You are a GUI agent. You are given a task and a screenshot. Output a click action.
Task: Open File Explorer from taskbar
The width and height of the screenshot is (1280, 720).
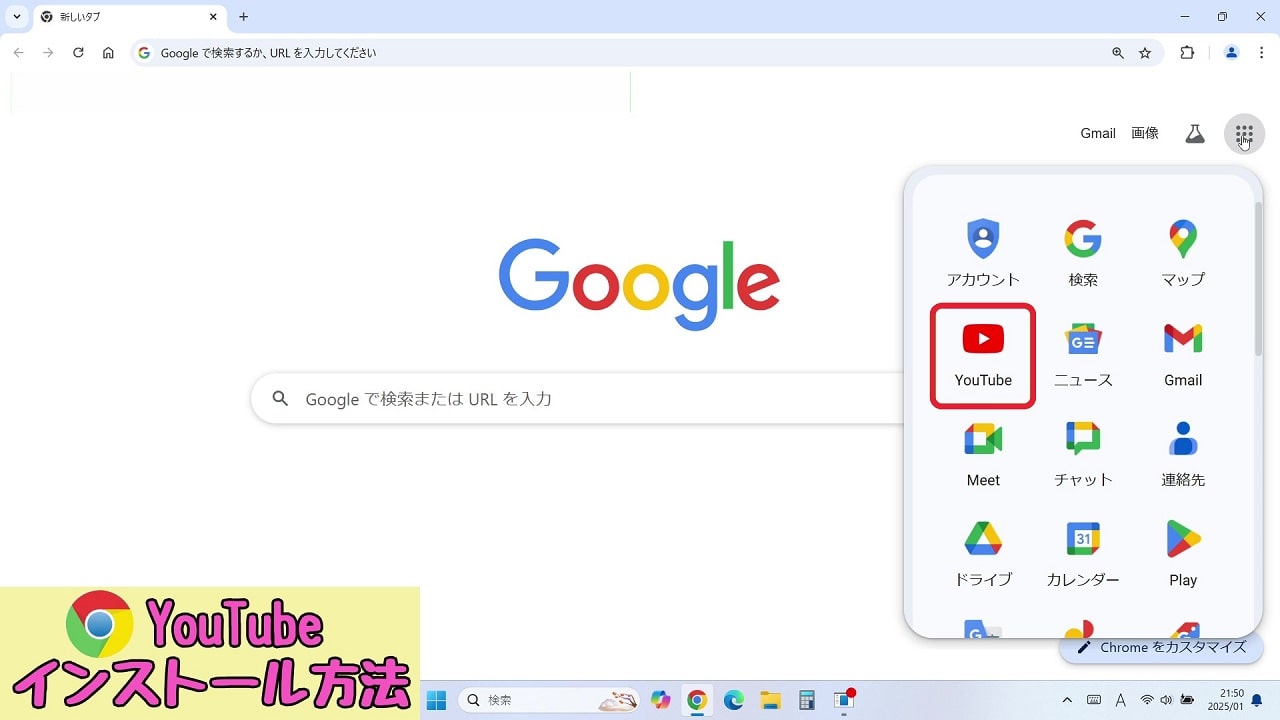click(770, 700)
